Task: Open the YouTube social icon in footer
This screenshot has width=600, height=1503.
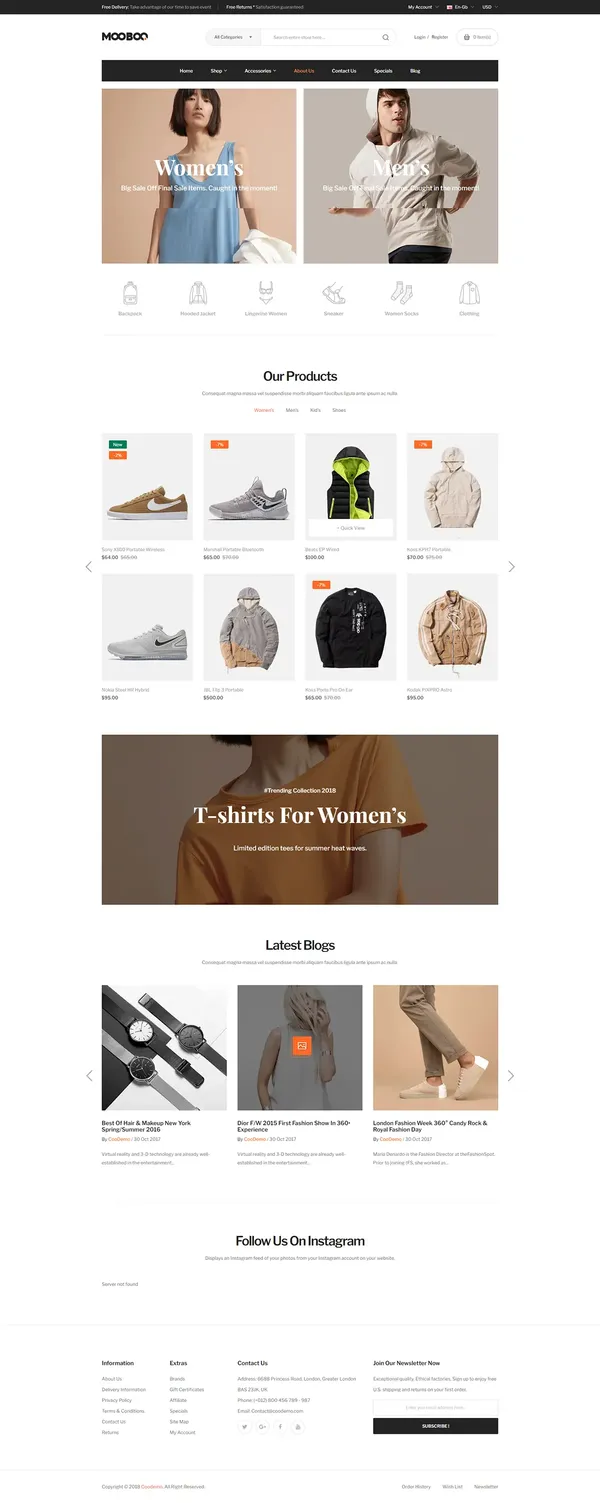Action: (298, 1427)
